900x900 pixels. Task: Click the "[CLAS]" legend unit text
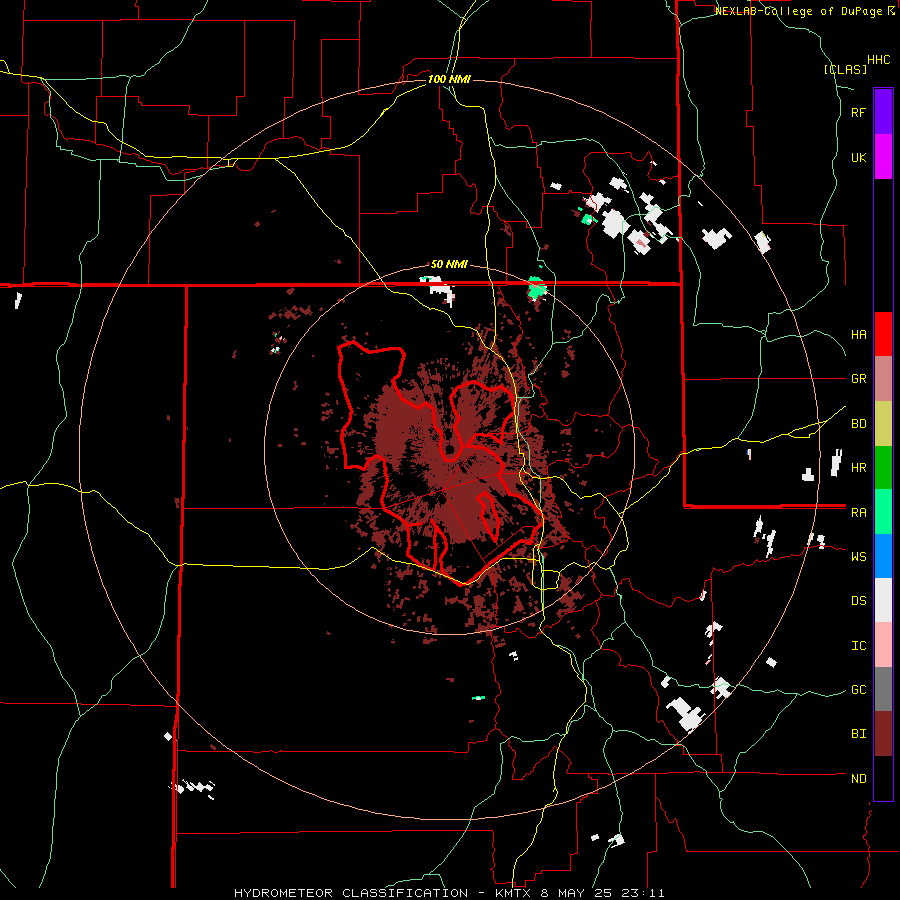[845, 70]
